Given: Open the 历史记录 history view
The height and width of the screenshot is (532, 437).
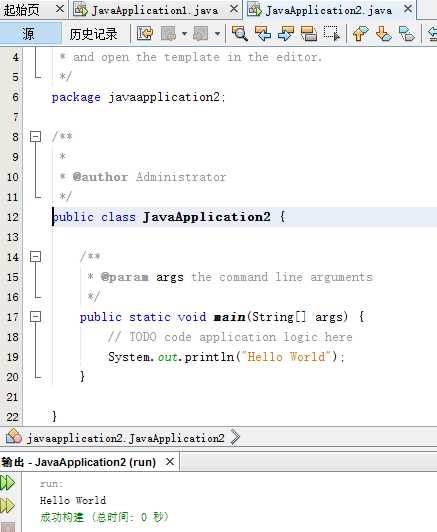Looking at the screenshot, I should (93, 34).
